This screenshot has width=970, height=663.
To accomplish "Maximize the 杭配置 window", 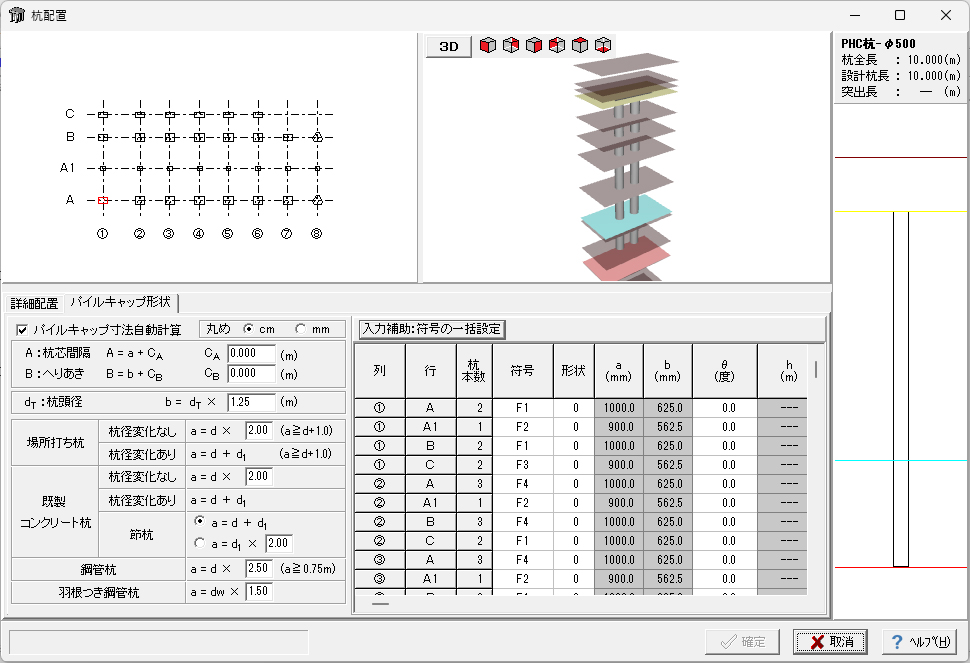I will click(x=900, y=15).
